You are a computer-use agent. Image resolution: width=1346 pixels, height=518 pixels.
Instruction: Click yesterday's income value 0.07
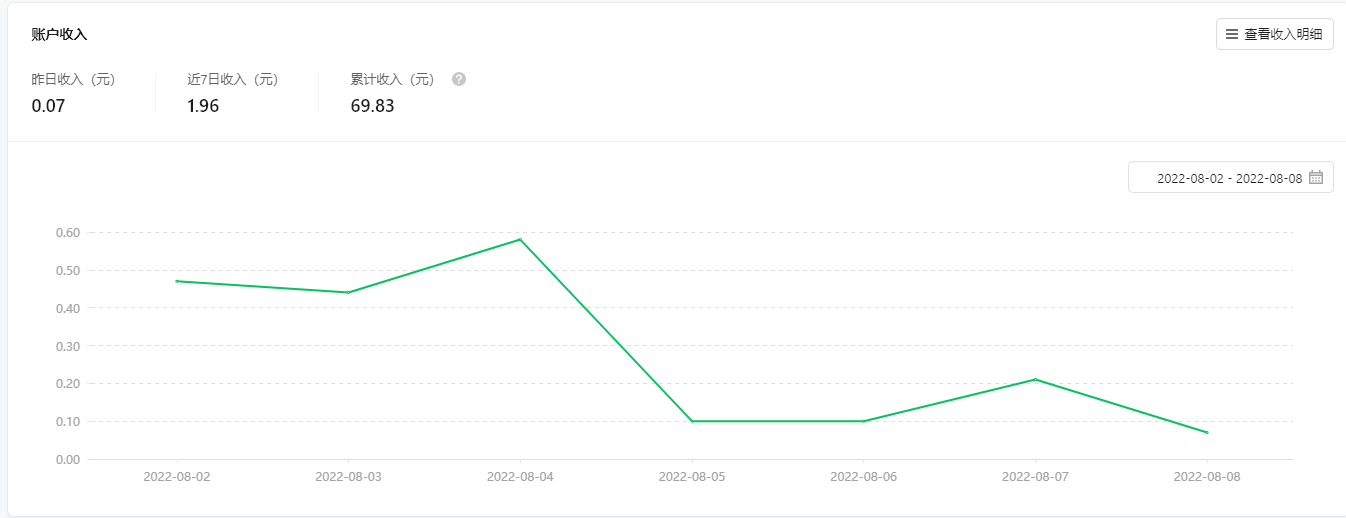[48, 106]
